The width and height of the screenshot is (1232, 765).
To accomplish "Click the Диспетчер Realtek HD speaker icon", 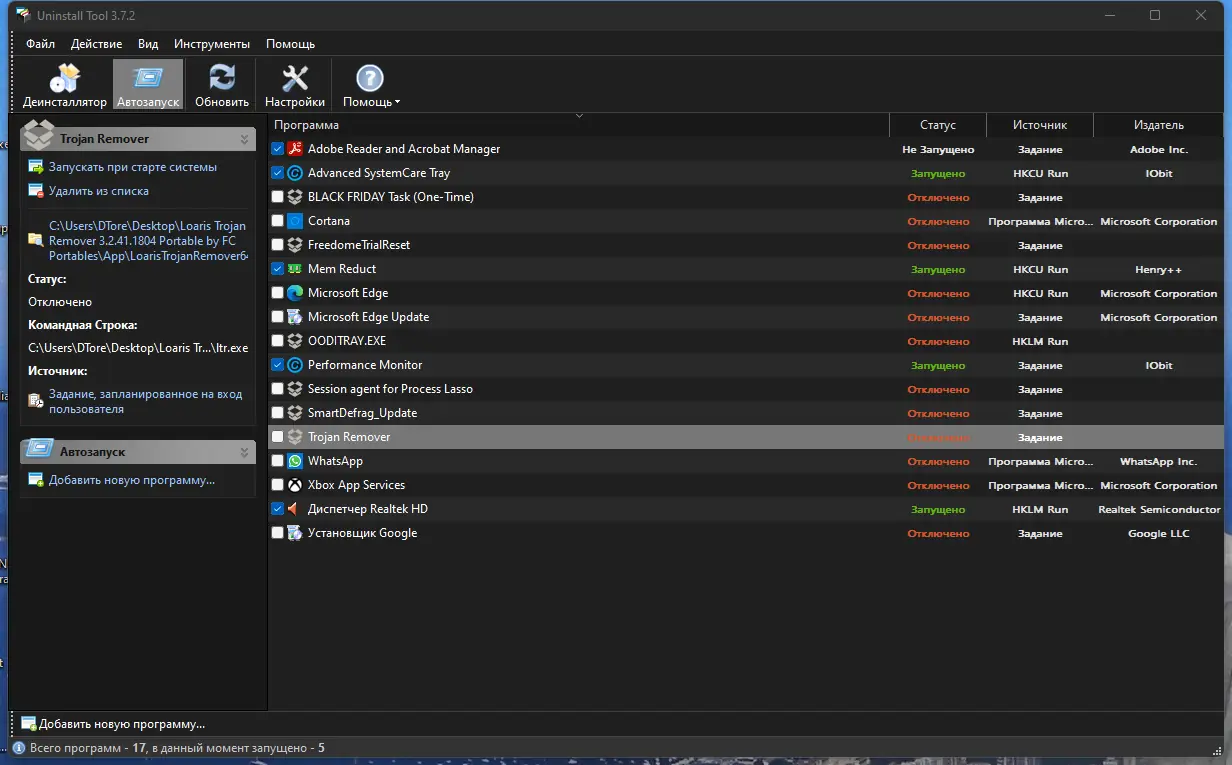I will (x=295, y=509).
